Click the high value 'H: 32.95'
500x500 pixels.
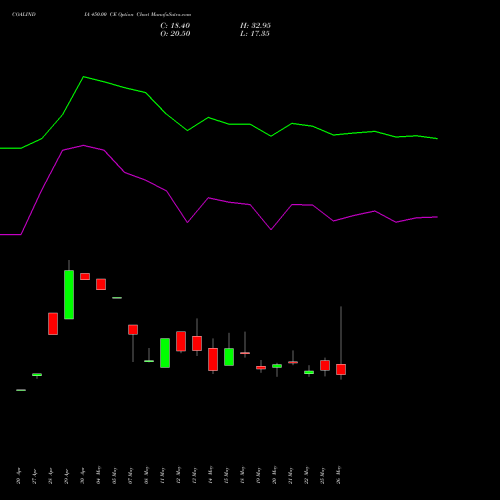click(x=255, y=26)
